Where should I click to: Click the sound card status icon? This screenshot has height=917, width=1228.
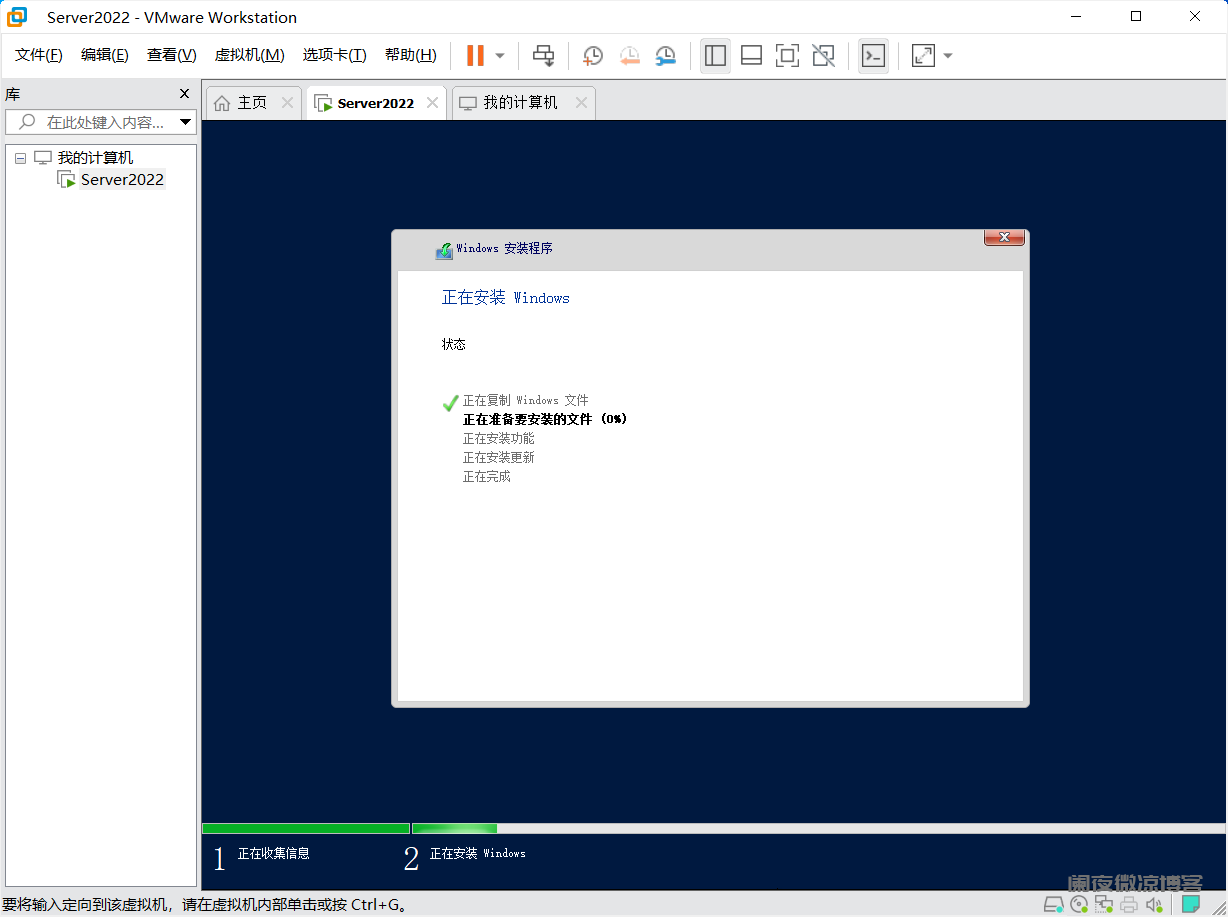pyautogui.click(x=1153, y=904)
